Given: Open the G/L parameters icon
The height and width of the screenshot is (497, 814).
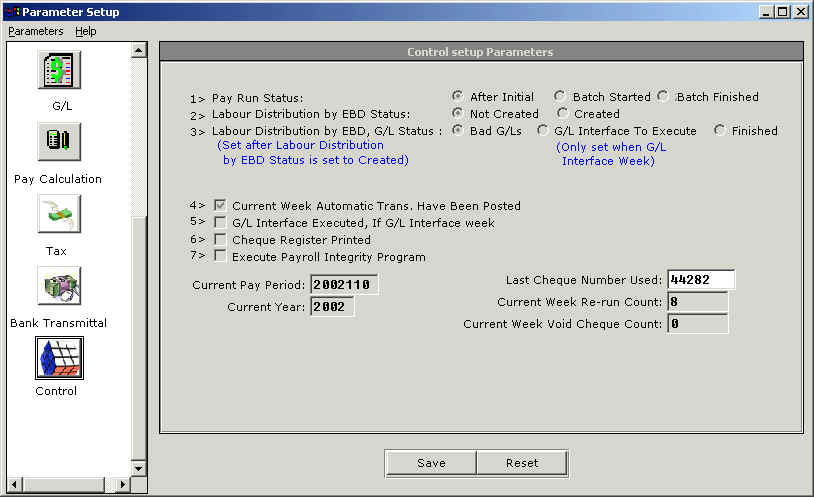Looking at the screenshot, I should [59, 70].
